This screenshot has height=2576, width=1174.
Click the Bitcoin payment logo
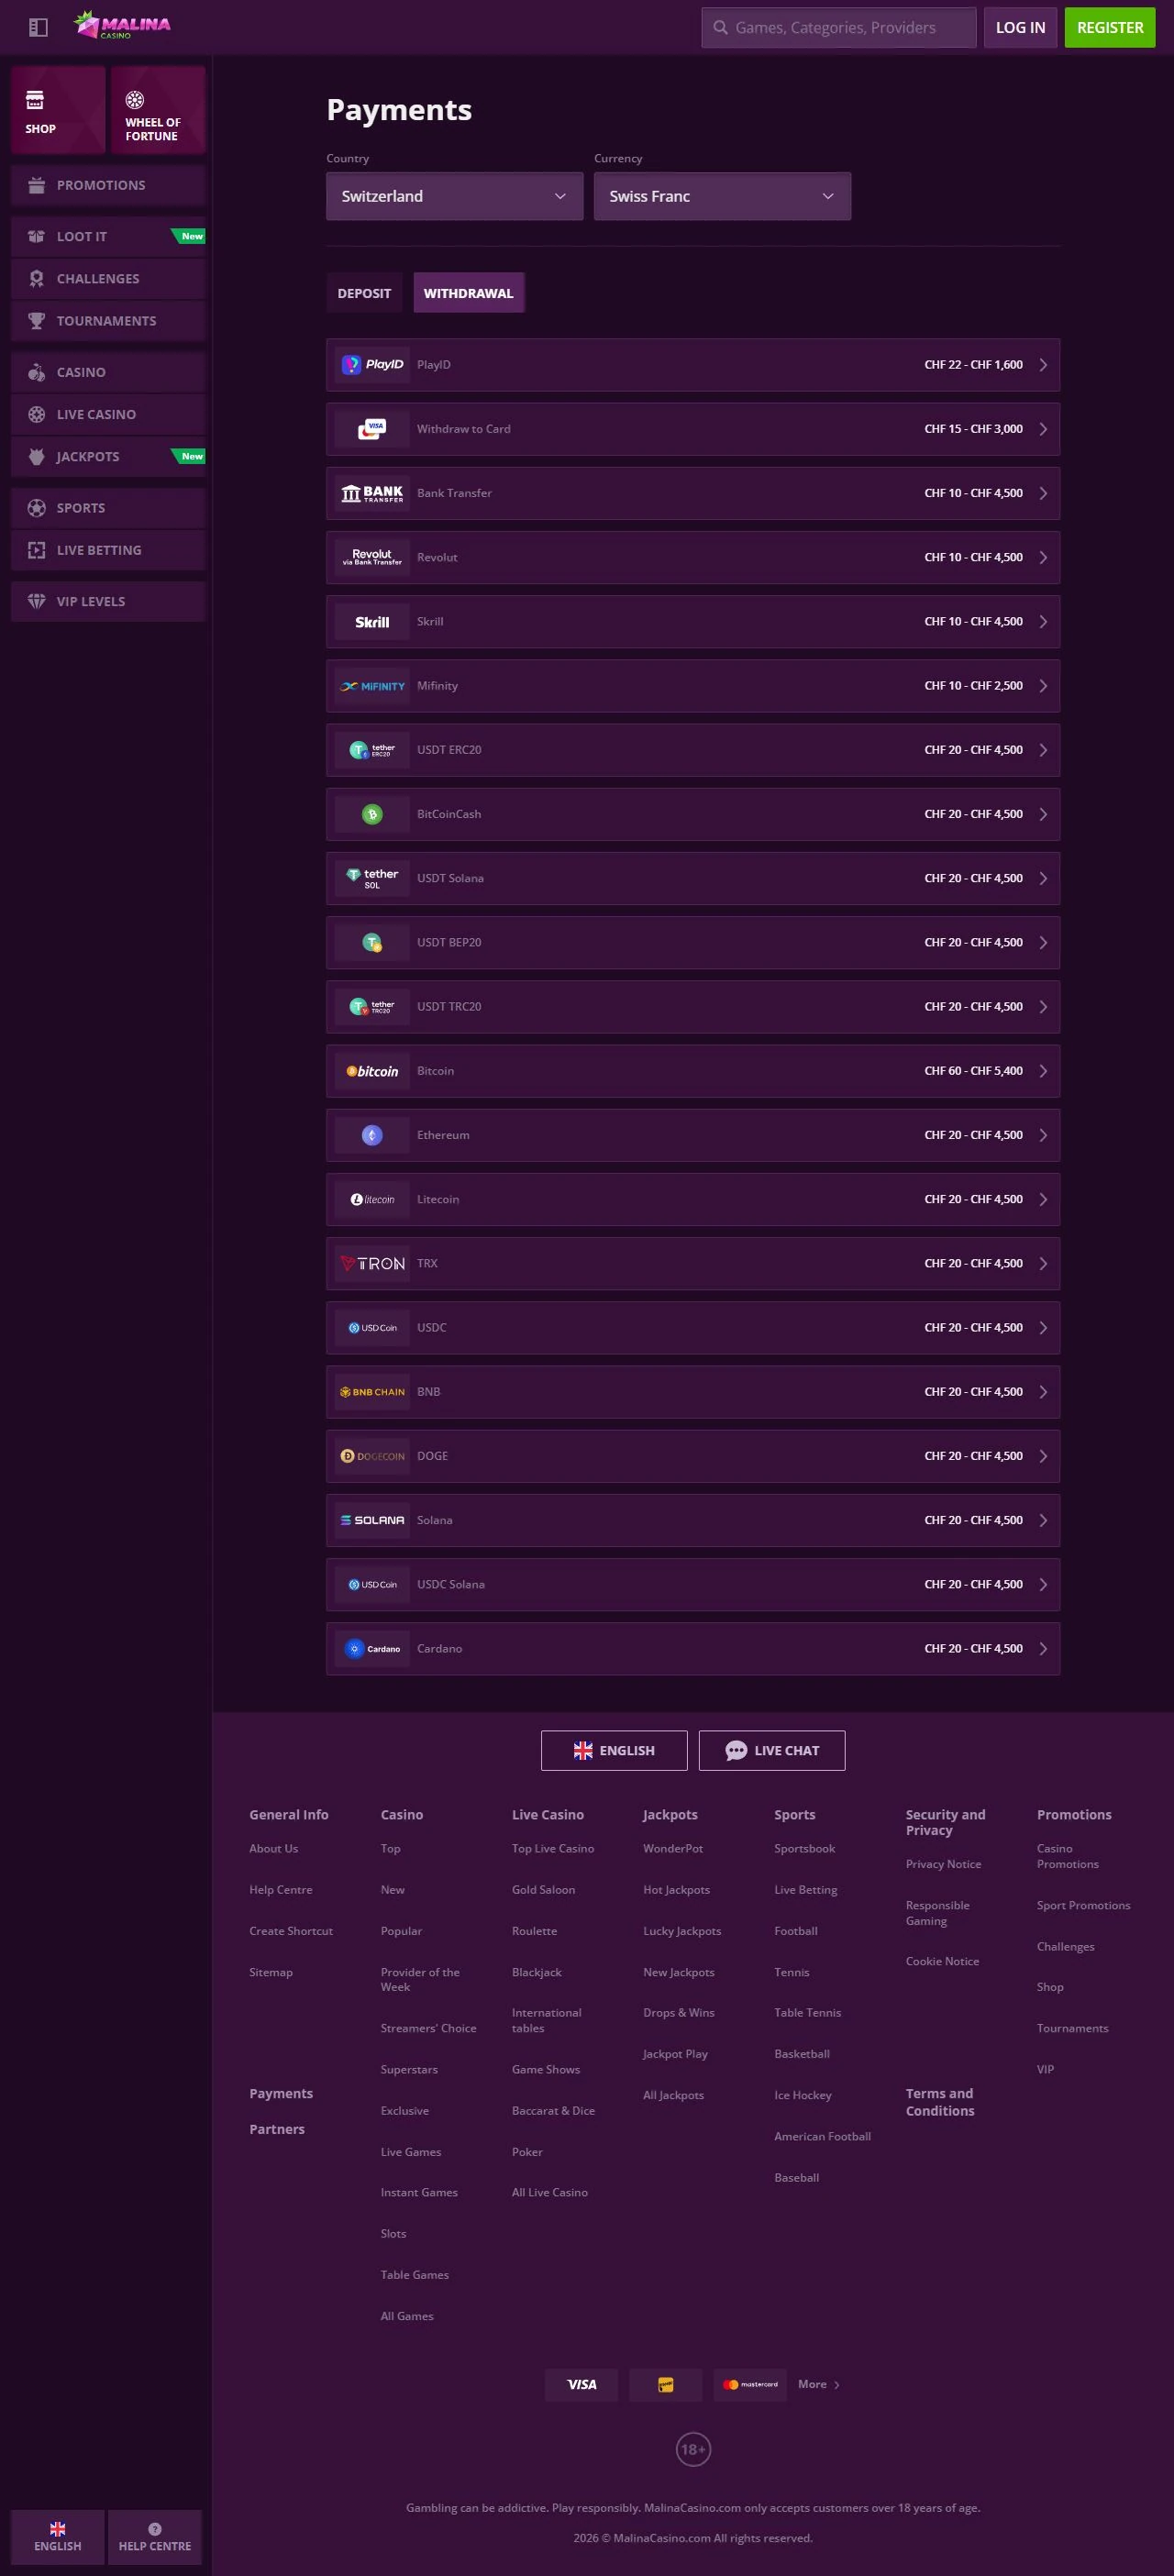pyautogui.click(x=372, y=1071)
